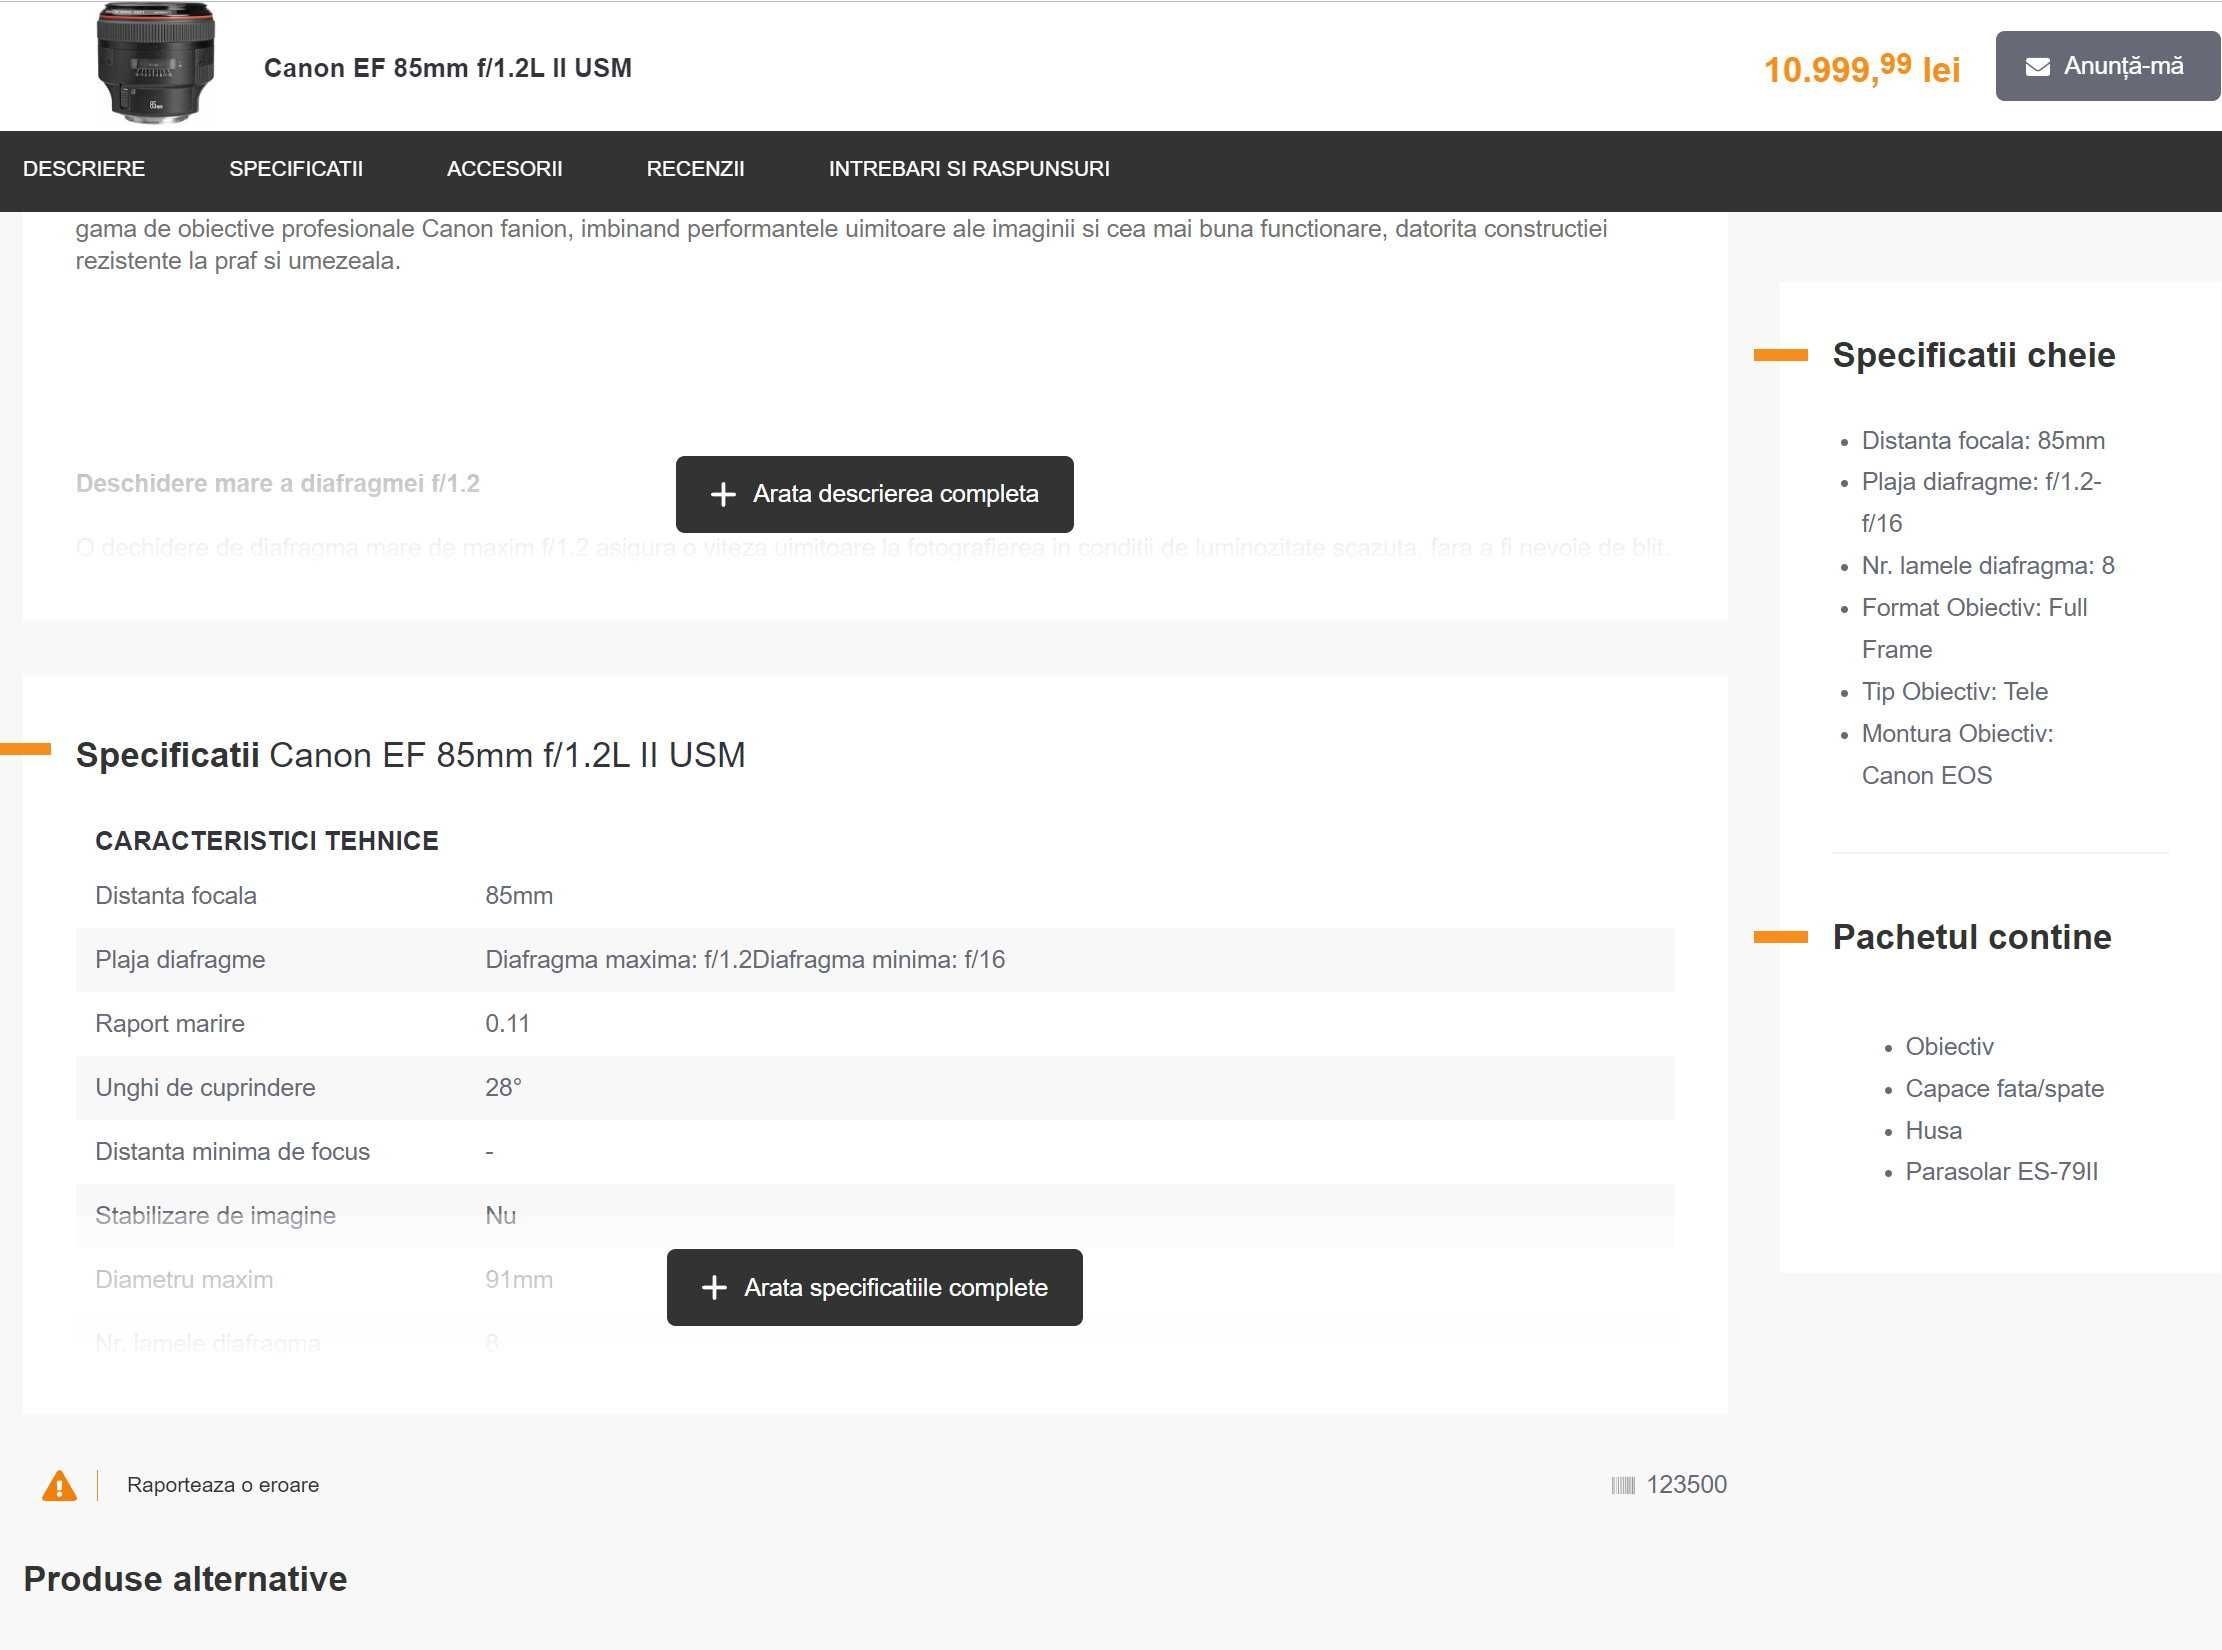
Task: Click the Unghi de cuprindere row label
Action: 205,1088
